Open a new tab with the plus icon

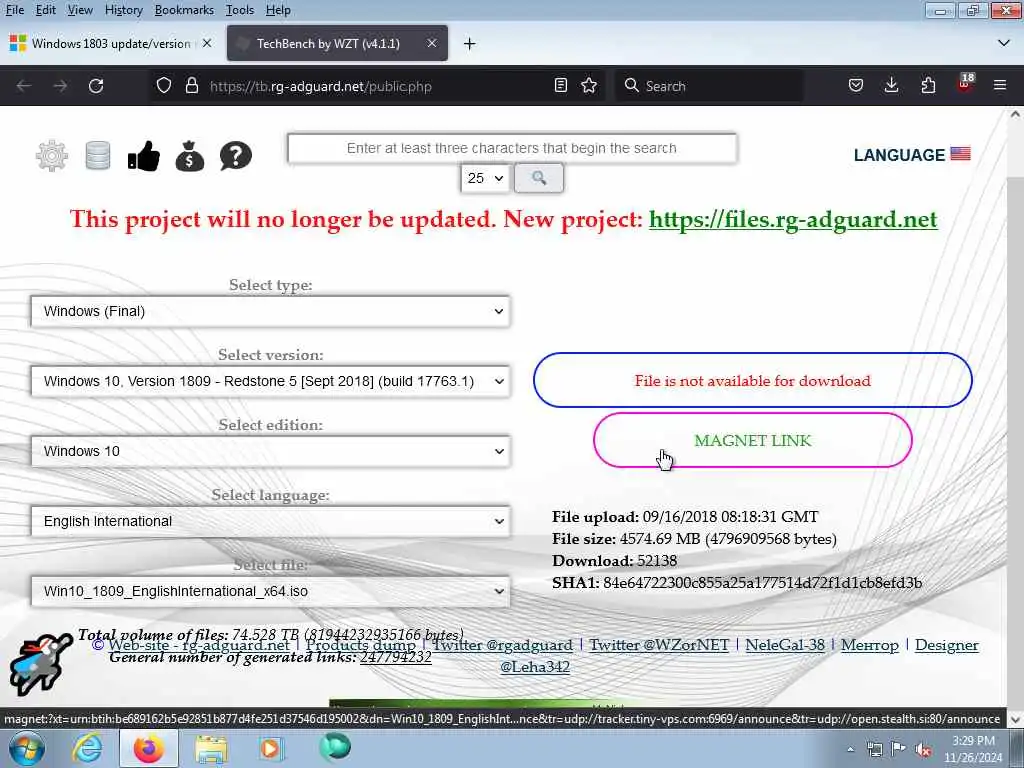[x=470, y=44]
